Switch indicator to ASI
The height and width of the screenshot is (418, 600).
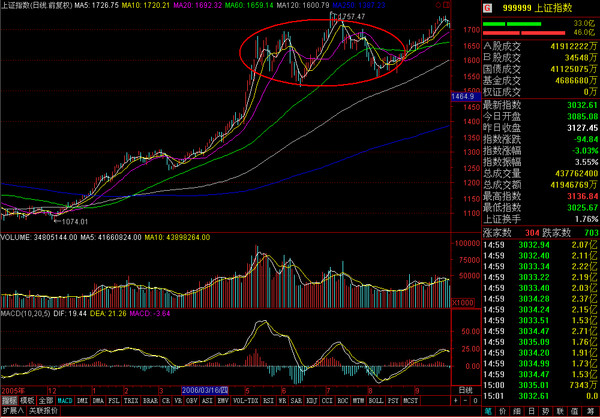207,401
